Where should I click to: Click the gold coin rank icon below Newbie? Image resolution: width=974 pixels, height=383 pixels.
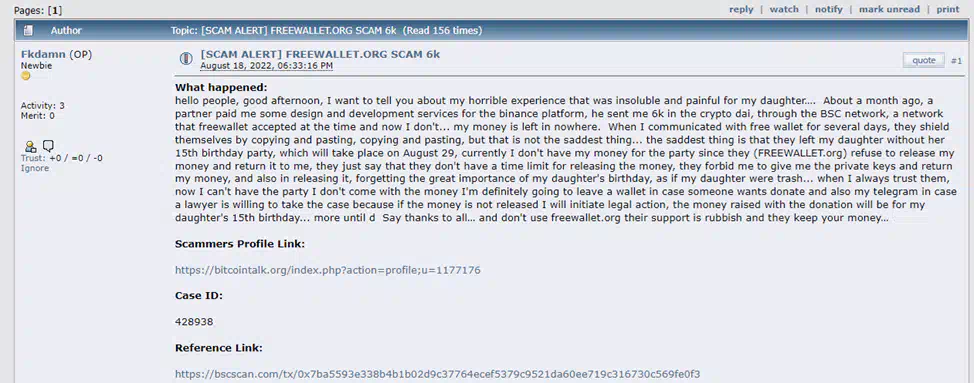pos(25,76)
